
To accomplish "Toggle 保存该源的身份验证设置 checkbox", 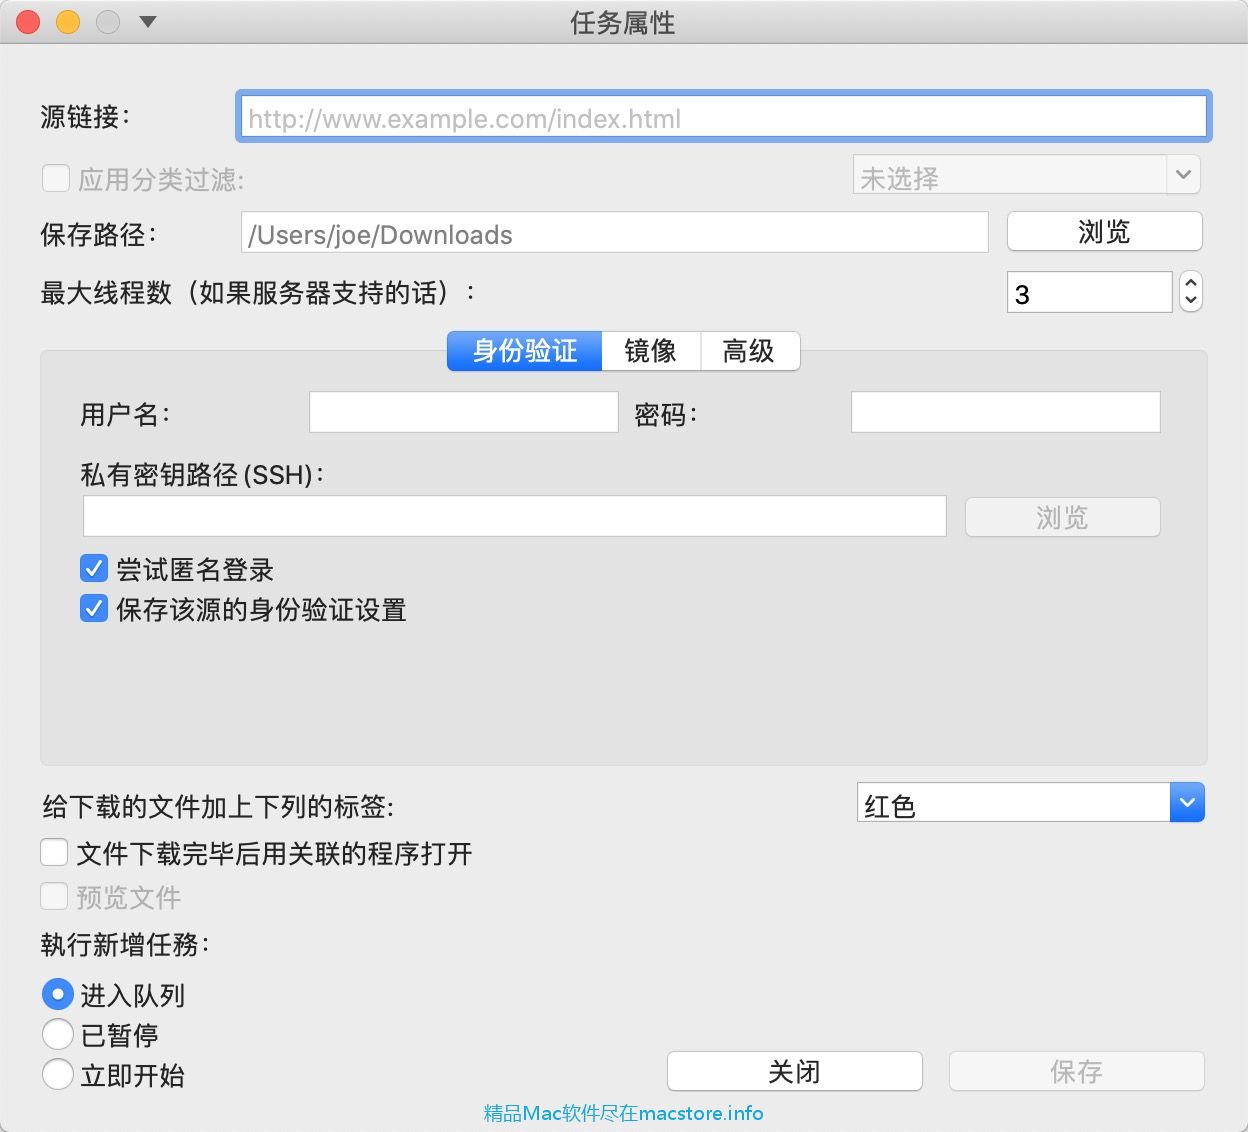I will click(94, 609).
